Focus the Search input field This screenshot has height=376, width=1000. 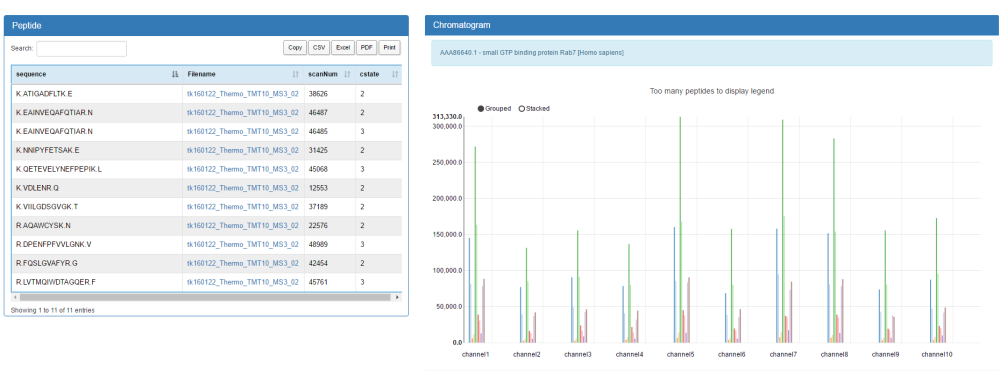click(82, 48)
